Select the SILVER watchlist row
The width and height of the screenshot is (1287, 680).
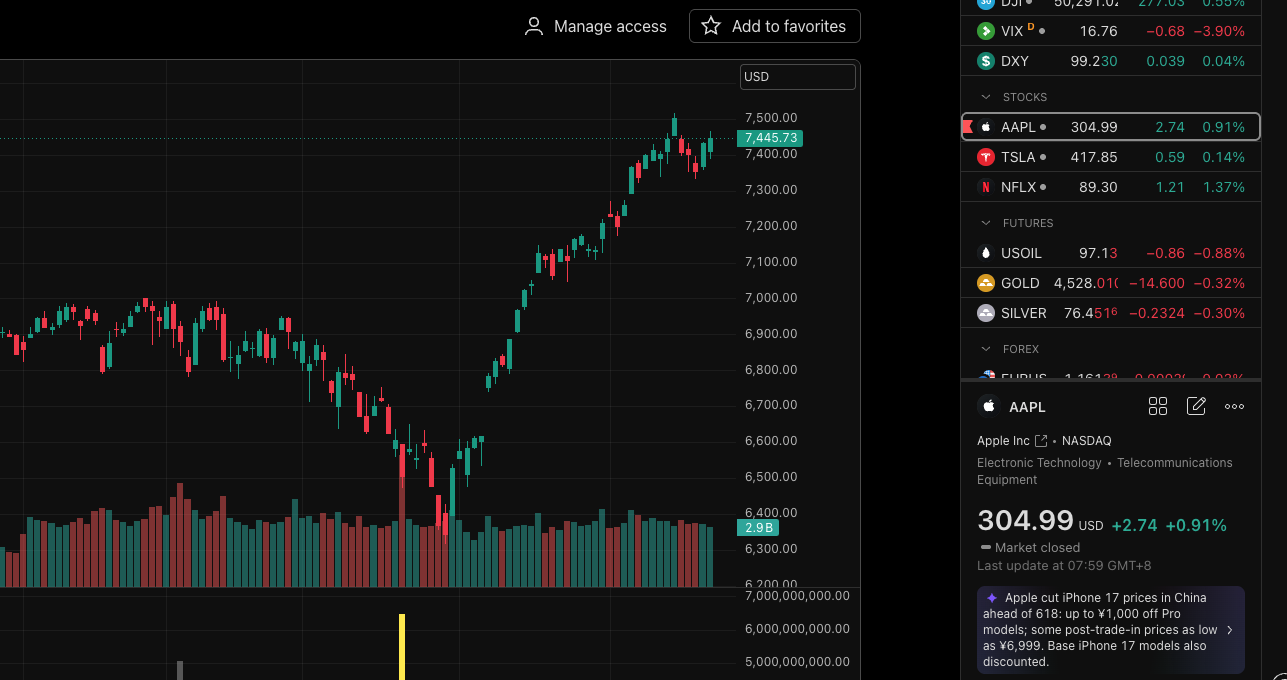point(1110,313)
